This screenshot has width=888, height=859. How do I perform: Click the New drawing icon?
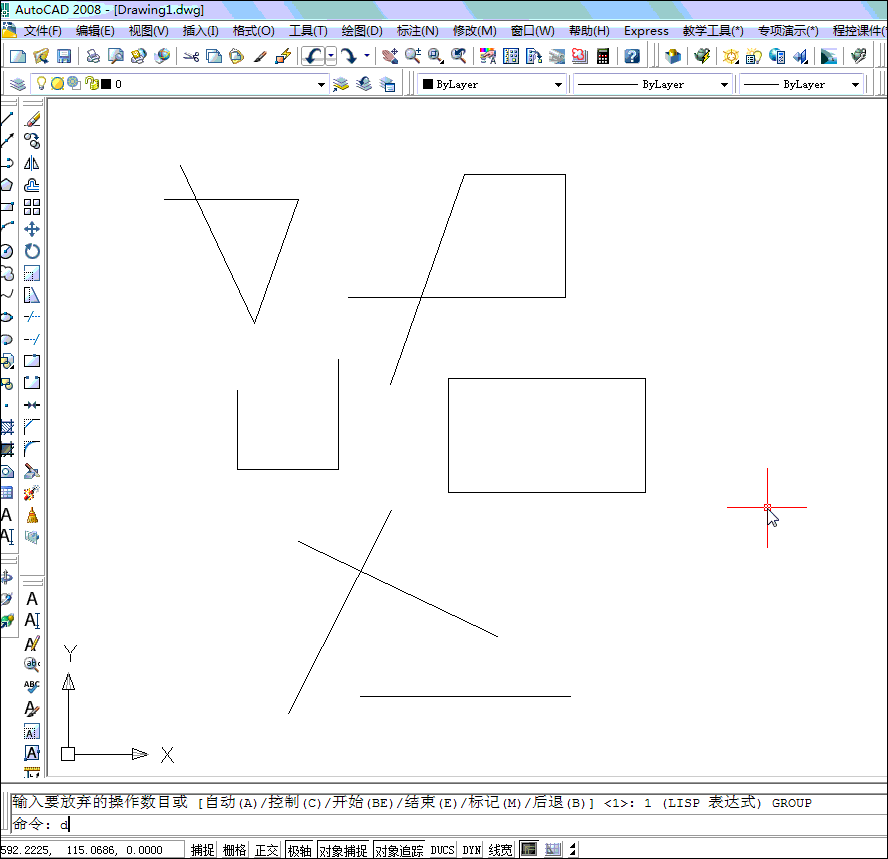18,56
